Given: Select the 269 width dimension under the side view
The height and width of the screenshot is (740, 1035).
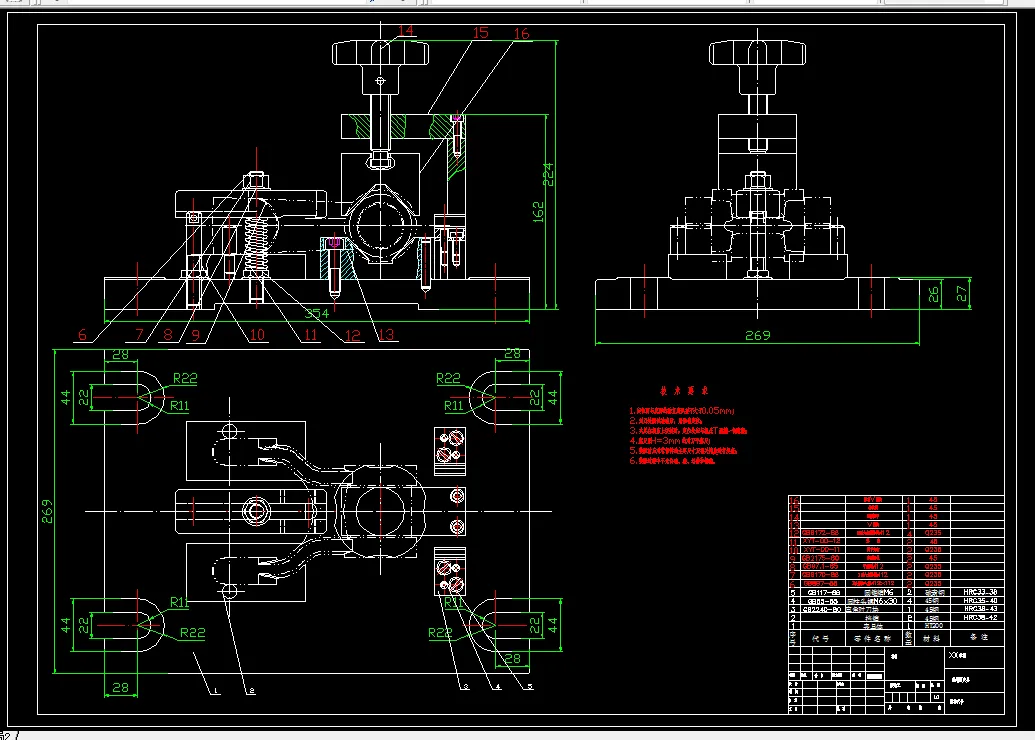Looking at the screenshot, I should tap(757, 335).
